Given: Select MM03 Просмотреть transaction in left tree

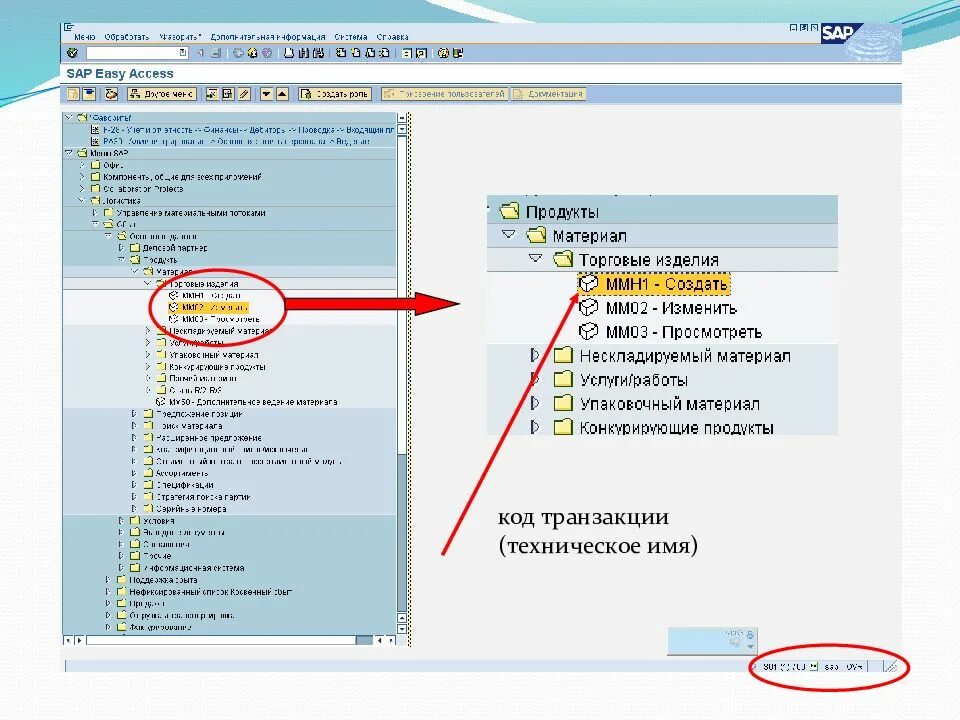Looking at the screenshot, I should [x=214, y=319].
